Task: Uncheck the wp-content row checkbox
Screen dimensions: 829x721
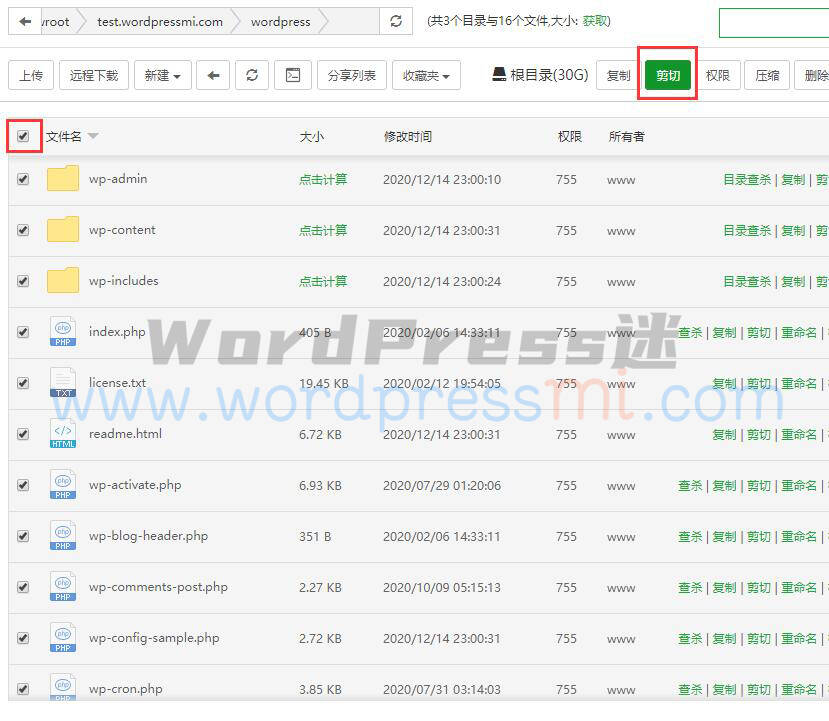Action: click(x=23, y=230)
